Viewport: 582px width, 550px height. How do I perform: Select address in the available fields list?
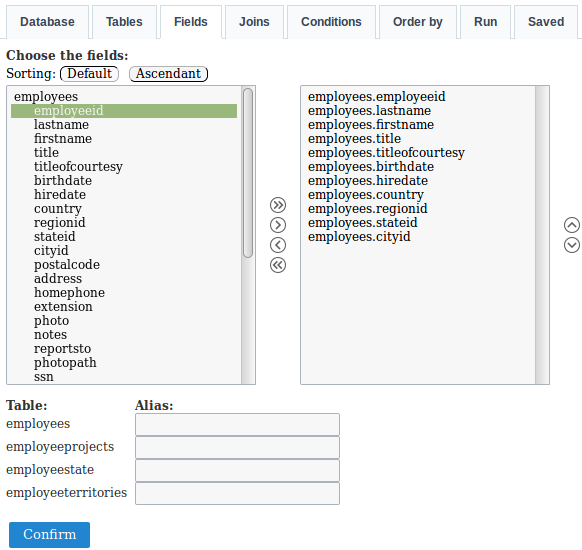coord(124,279)
